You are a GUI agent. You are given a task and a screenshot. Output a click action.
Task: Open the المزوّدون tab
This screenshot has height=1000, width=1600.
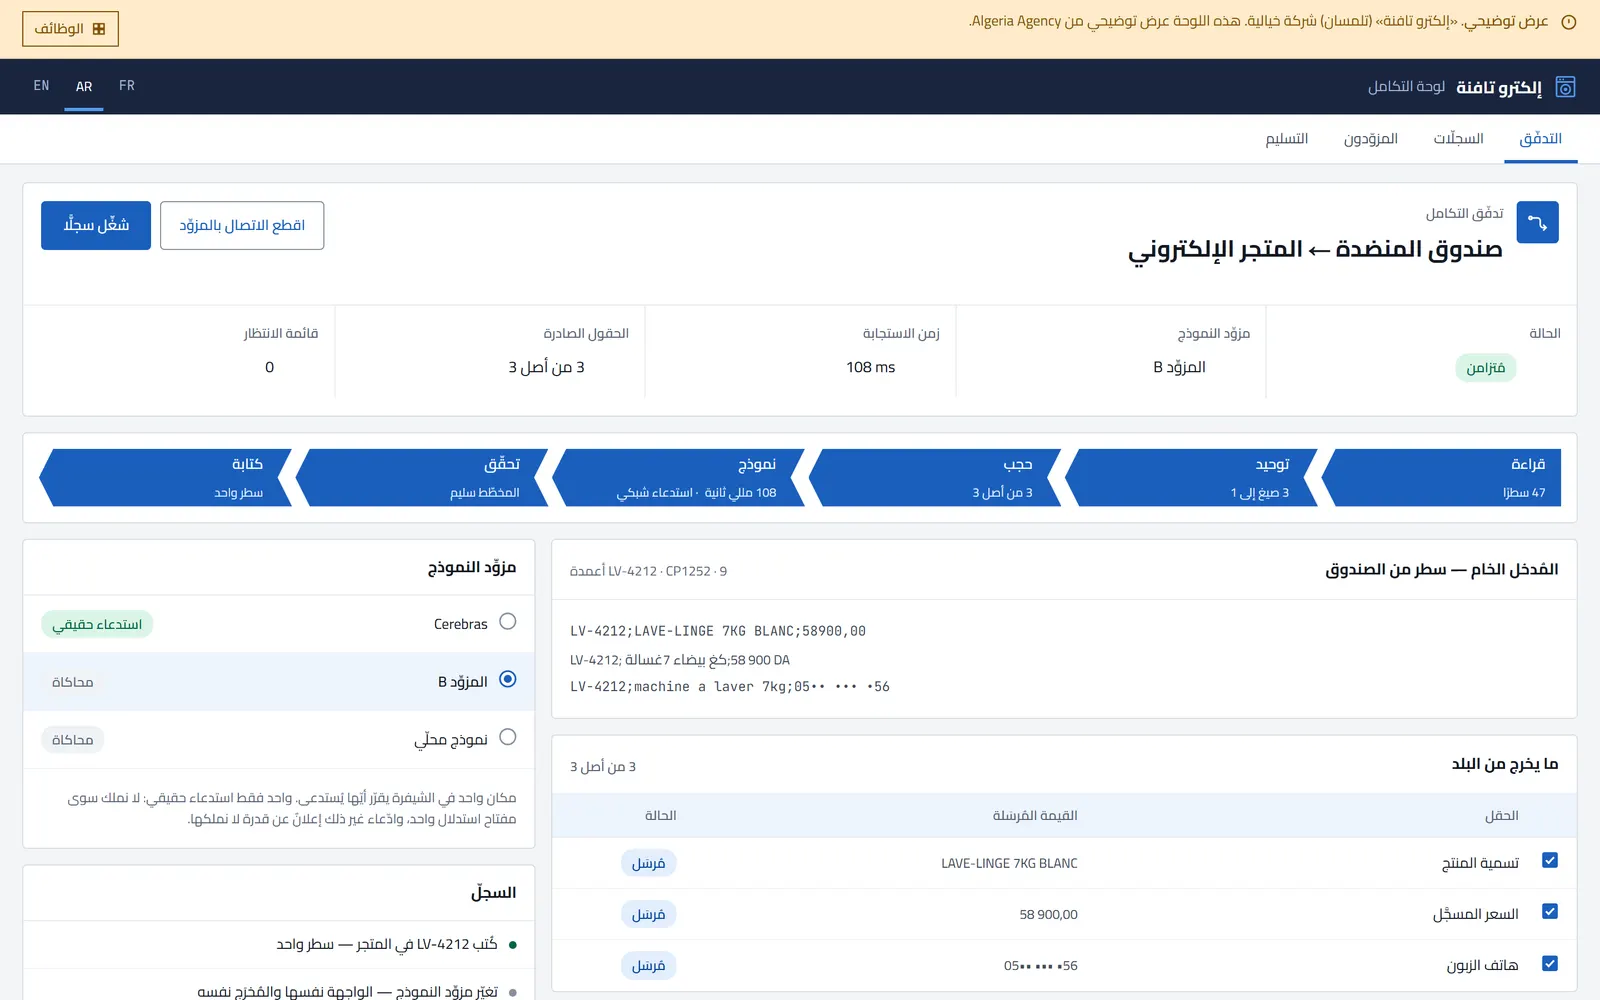[1370, 139]
